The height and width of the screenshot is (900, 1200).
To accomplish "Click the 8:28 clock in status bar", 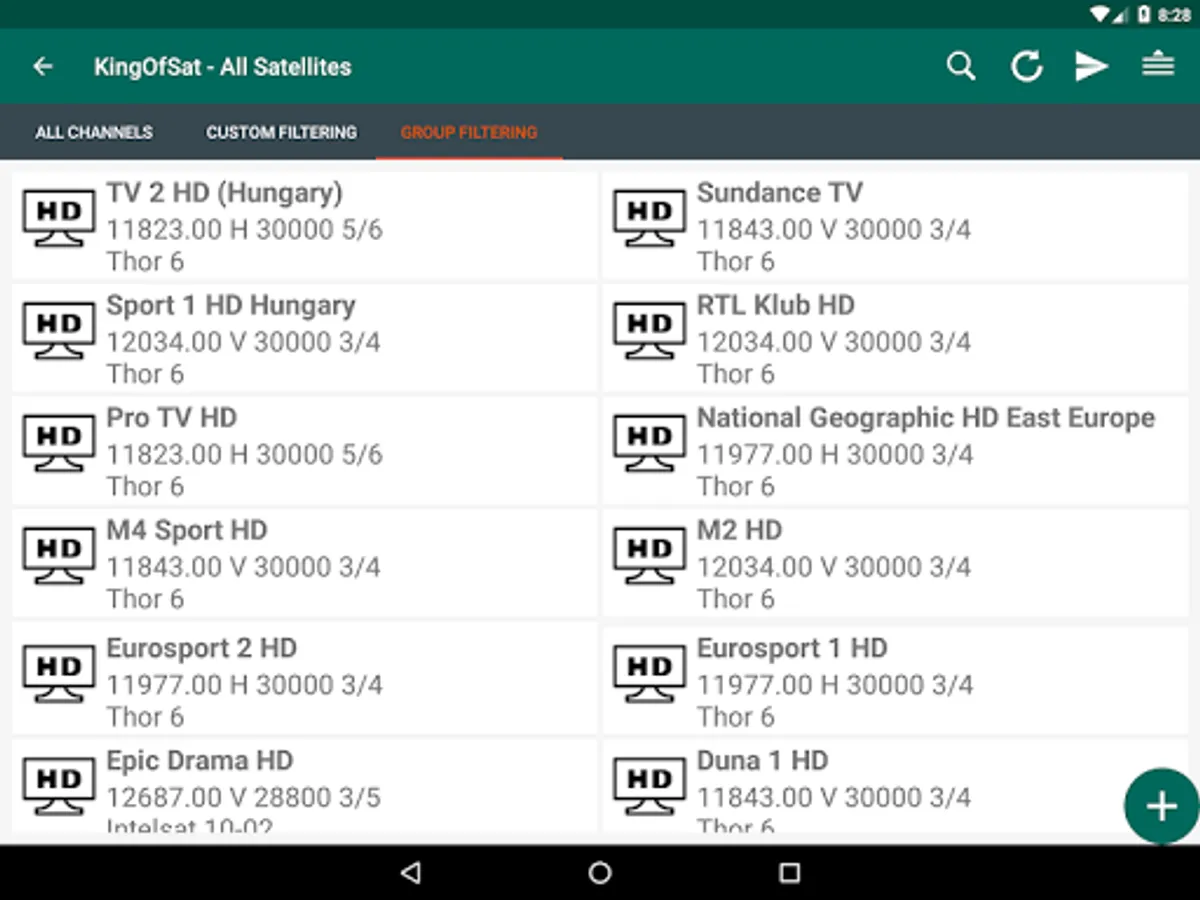I will [x=1174, y=15].
